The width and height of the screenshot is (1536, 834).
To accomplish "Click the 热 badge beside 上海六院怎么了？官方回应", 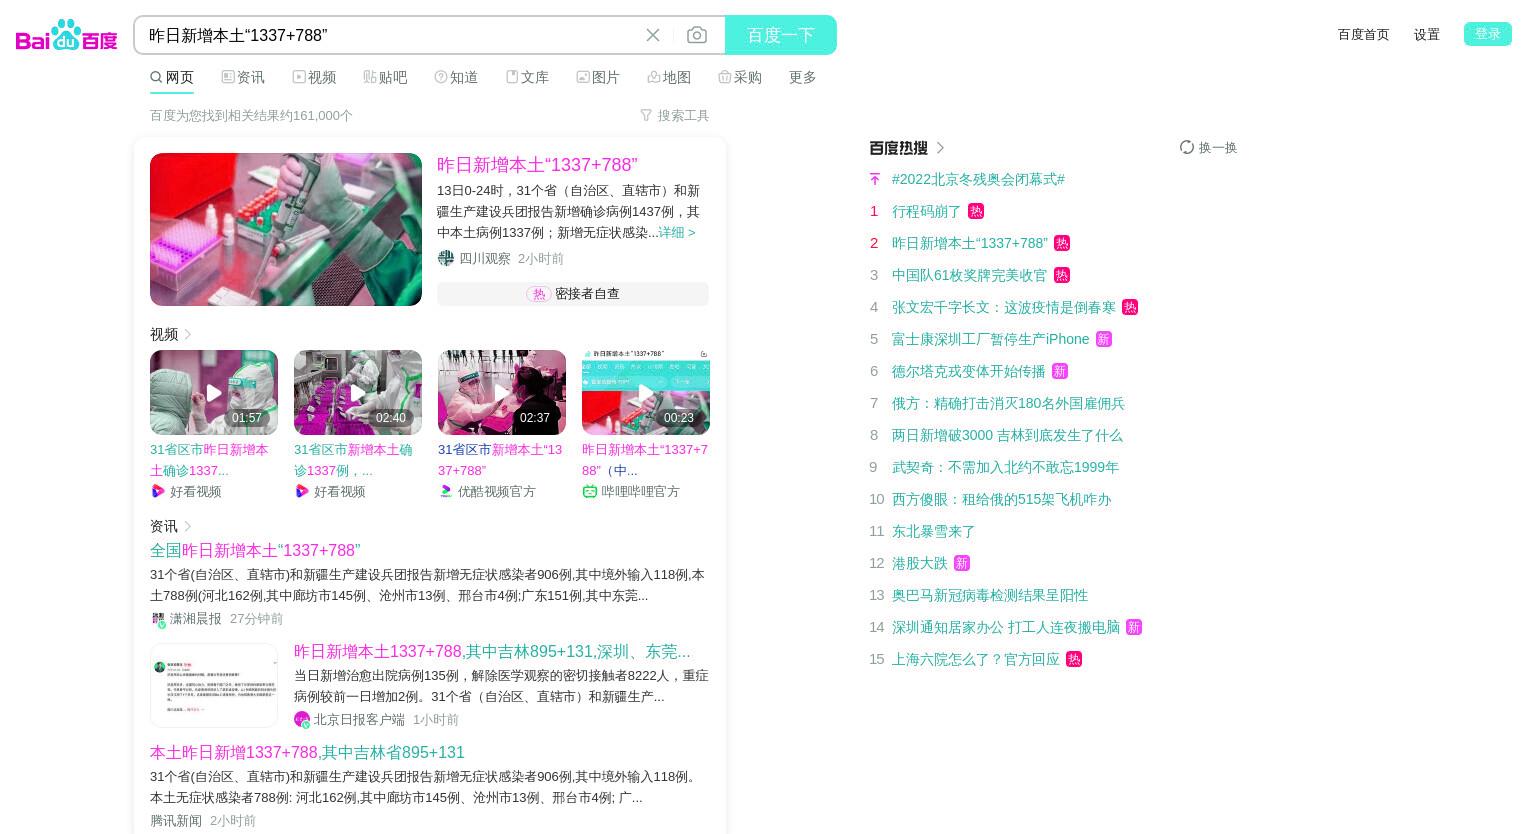I will click(1074, 659).
